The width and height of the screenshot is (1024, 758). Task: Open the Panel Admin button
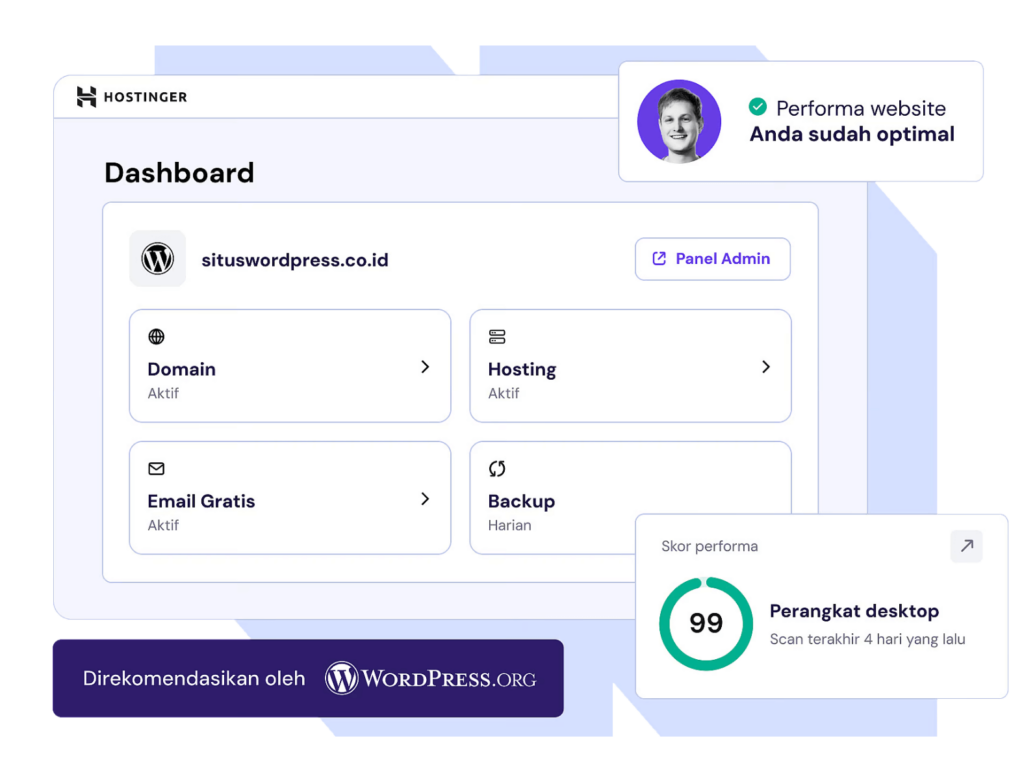pyautogui.click(x=712, y=258)
